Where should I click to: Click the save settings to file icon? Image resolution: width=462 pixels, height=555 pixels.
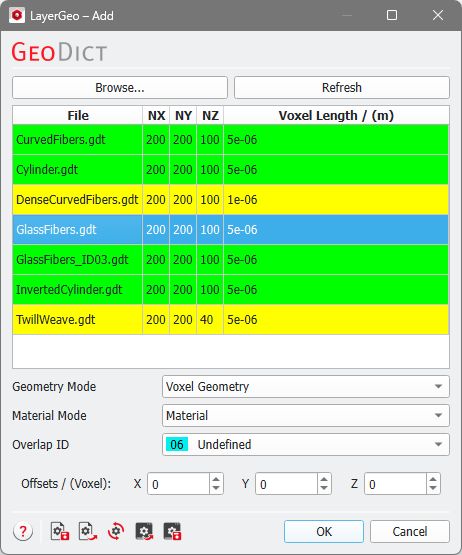click(x=60, y=531)
